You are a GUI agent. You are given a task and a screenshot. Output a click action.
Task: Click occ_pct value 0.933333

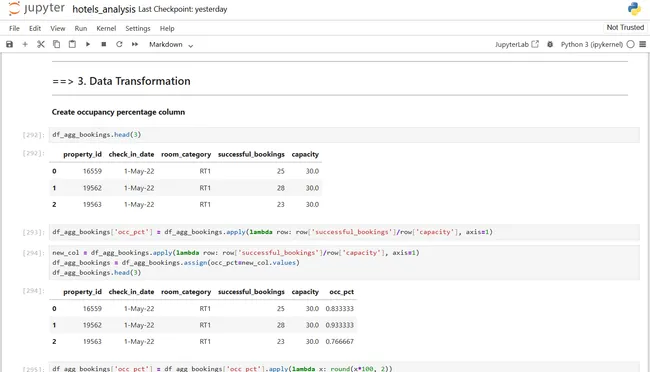[x=340, y=325]
